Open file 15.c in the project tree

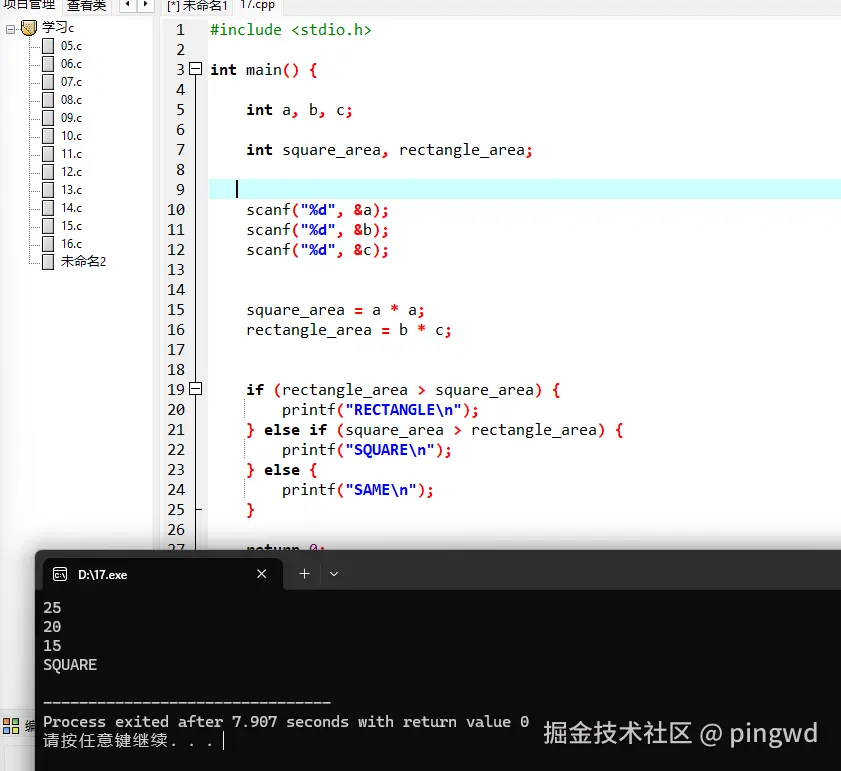(71, 226)
